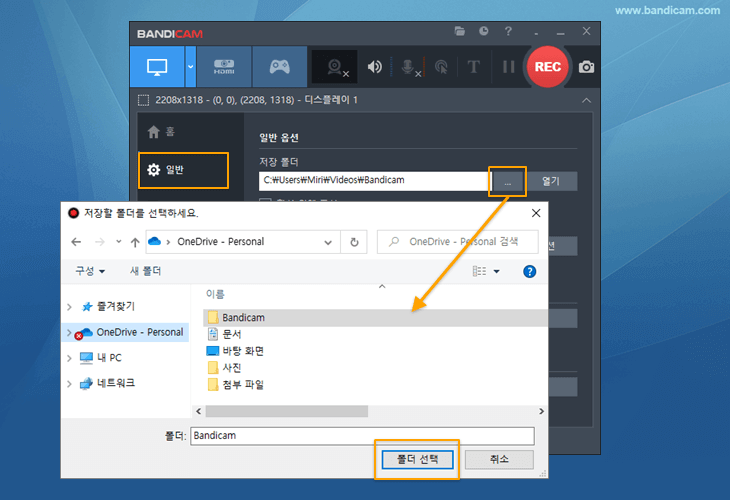Expand the 즐겨찾기 tree node
730x500 pixels.
tap(69, 307)
